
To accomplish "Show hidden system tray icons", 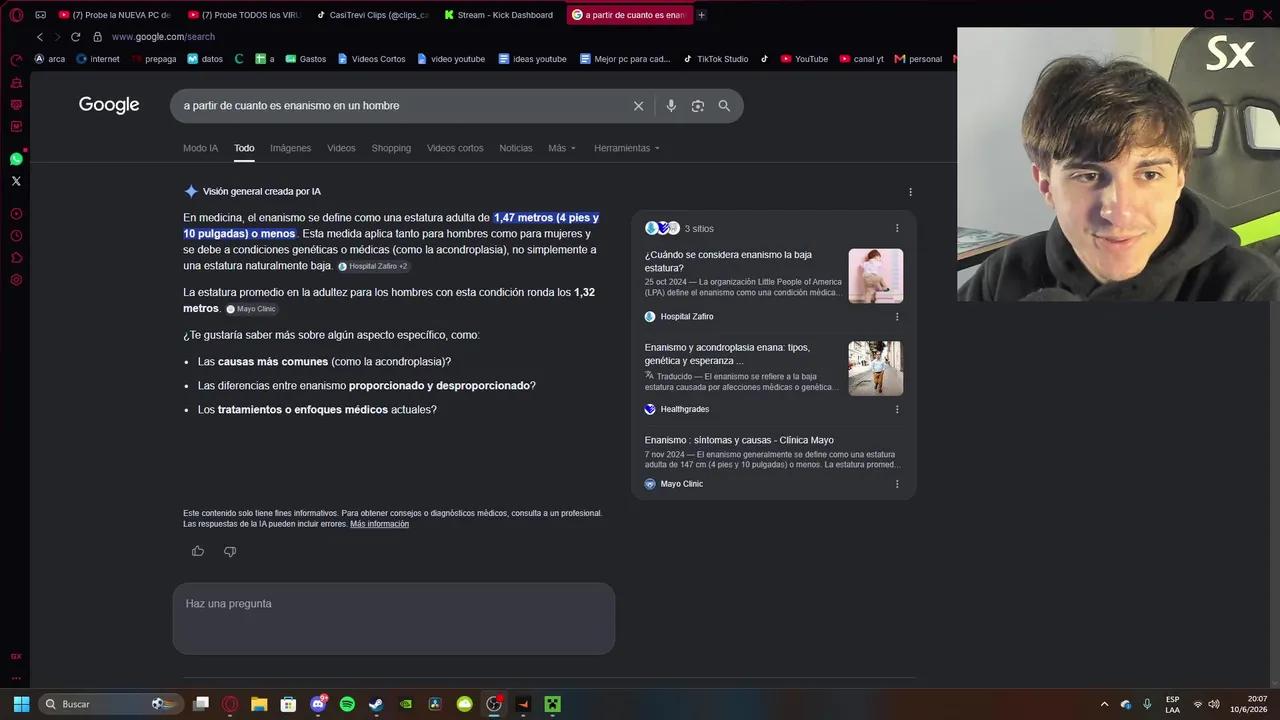I will [1104, 704].
